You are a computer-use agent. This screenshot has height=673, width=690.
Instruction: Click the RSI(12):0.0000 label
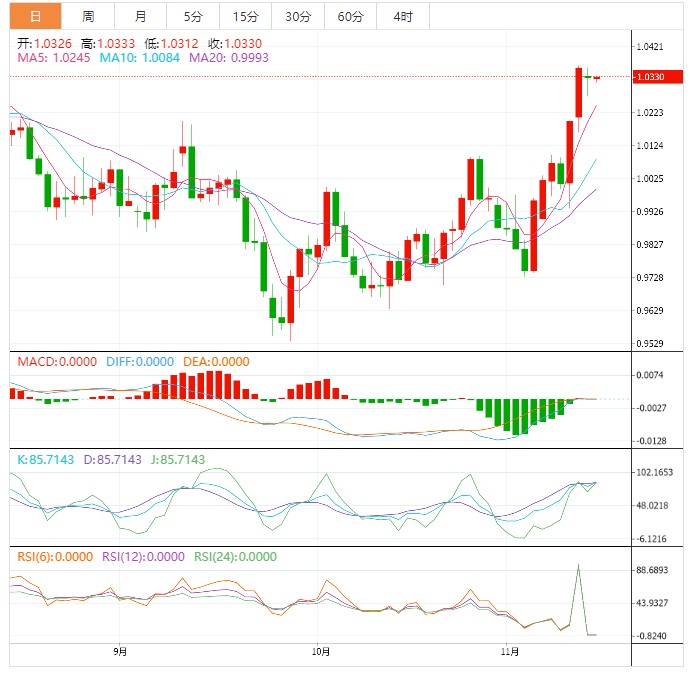point(143,557)
